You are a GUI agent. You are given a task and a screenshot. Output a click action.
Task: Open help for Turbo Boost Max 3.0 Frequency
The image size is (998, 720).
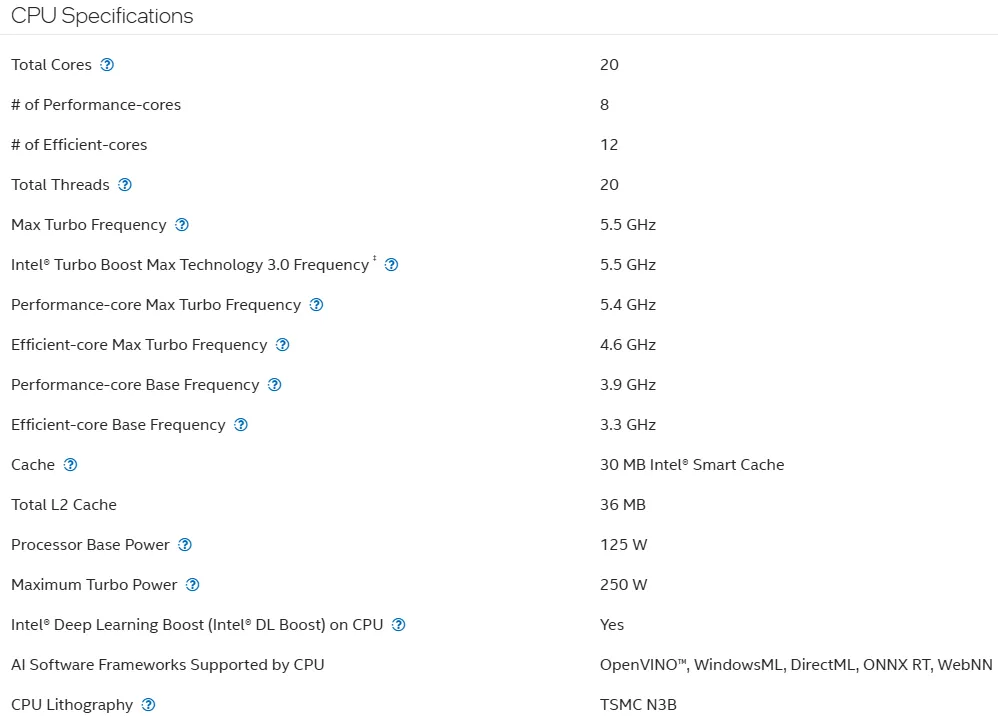(x=391, y=265)
